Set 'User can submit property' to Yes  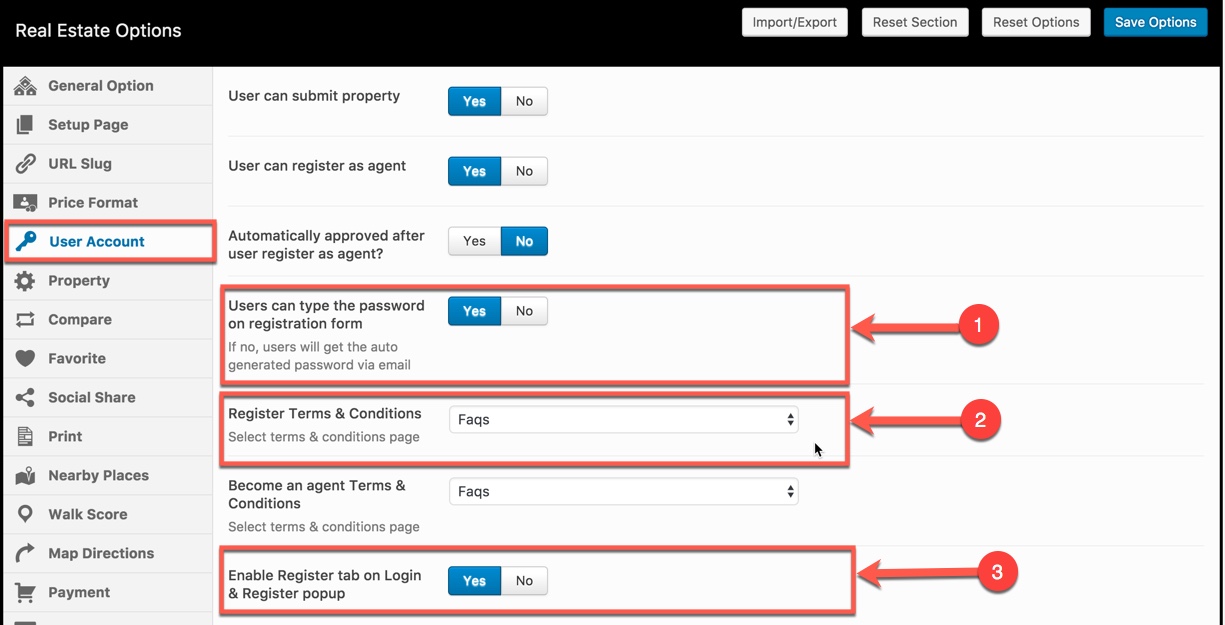tap(474, 101)
